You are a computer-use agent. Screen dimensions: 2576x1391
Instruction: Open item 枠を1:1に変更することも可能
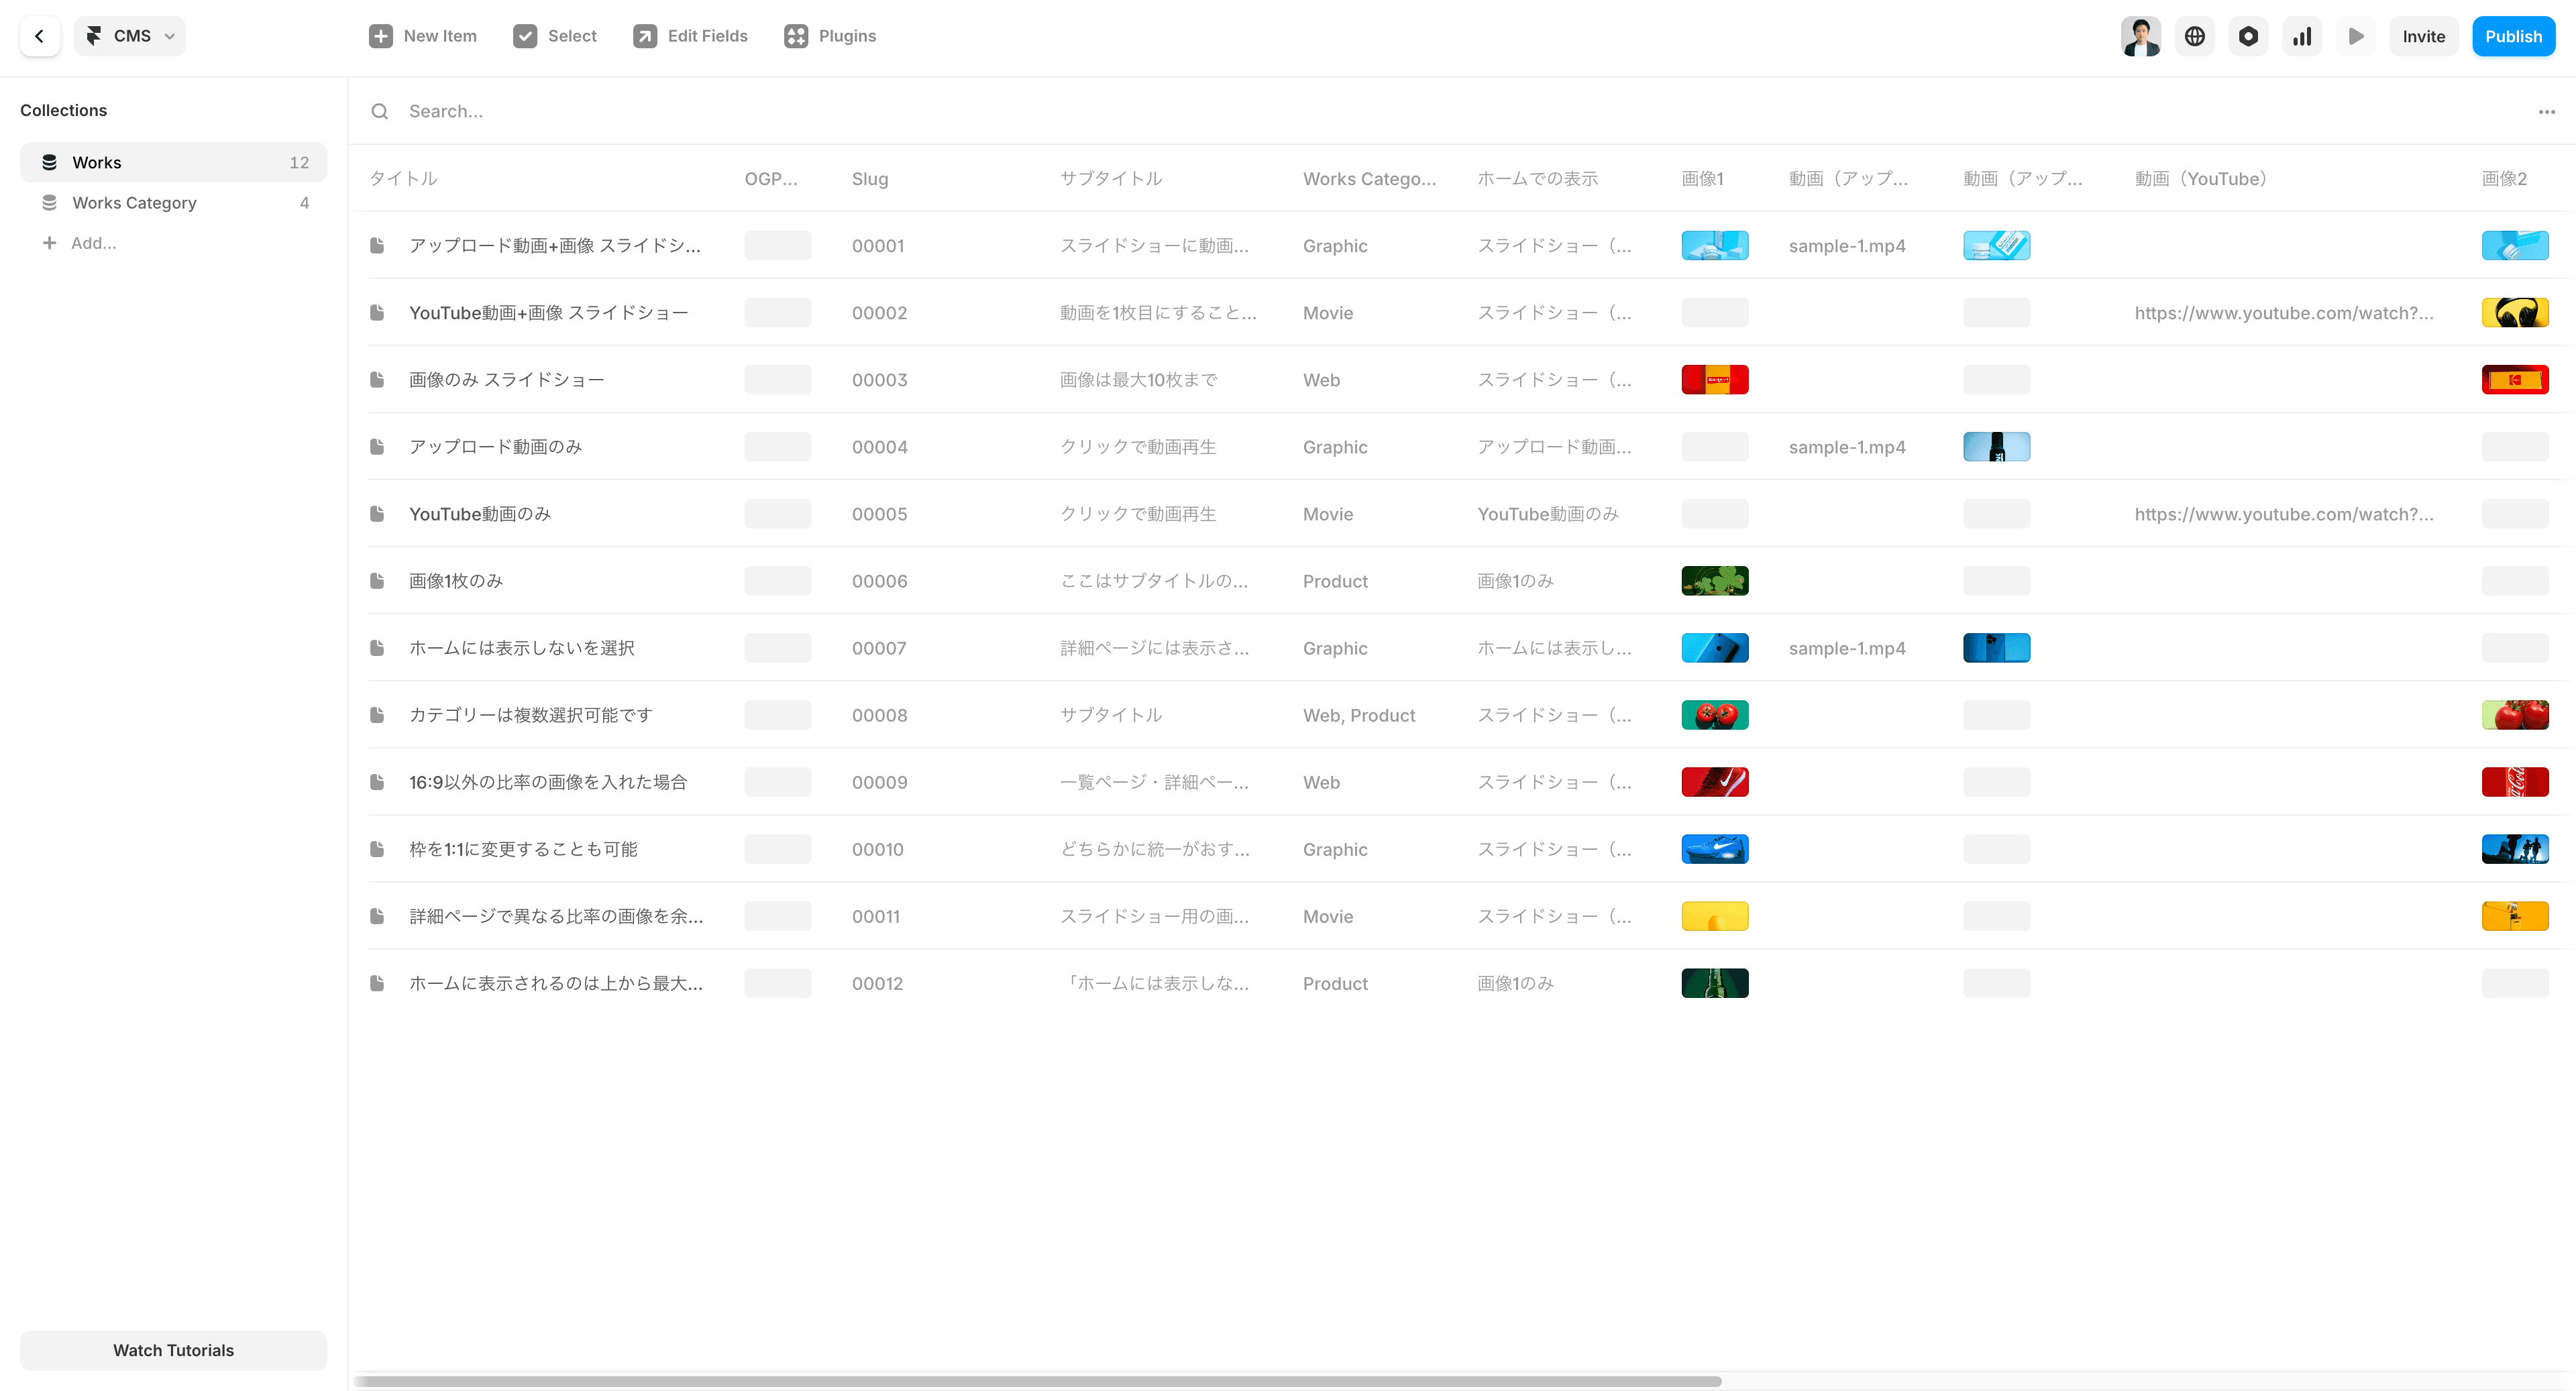[x=523, y=848]
